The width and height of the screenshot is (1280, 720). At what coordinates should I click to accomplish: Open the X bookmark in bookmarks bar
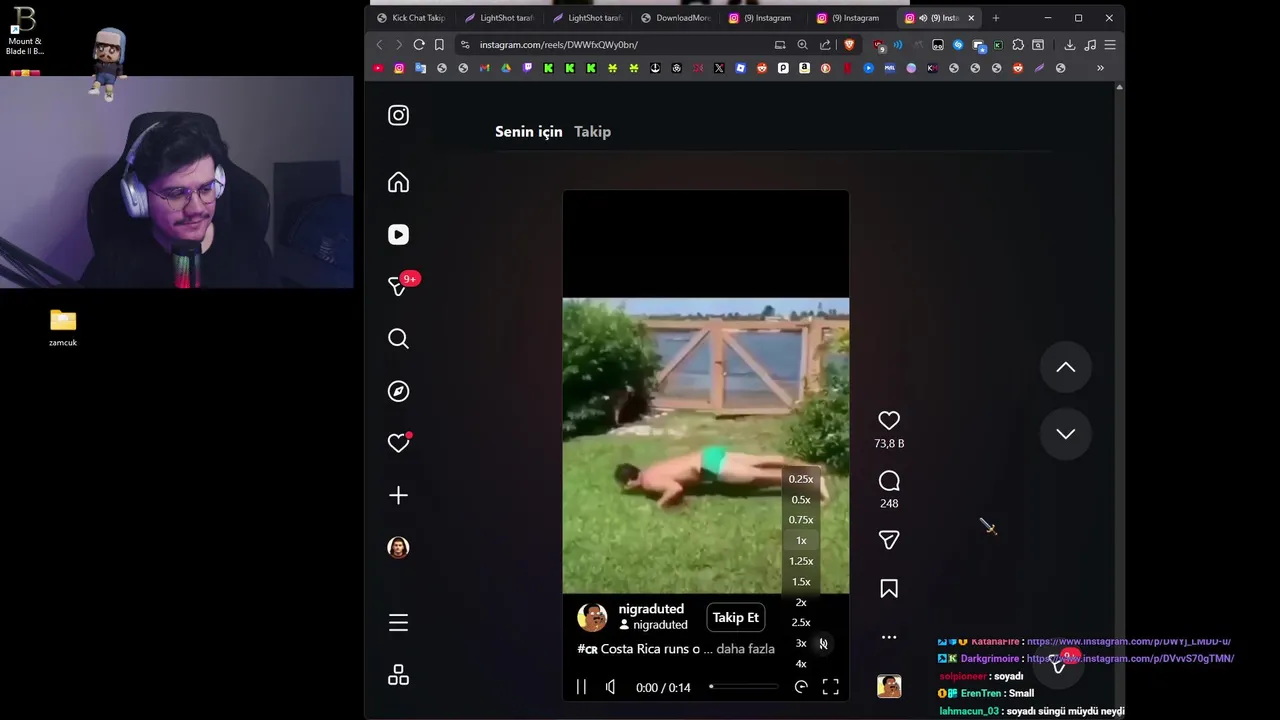click(x=719, y=68)
